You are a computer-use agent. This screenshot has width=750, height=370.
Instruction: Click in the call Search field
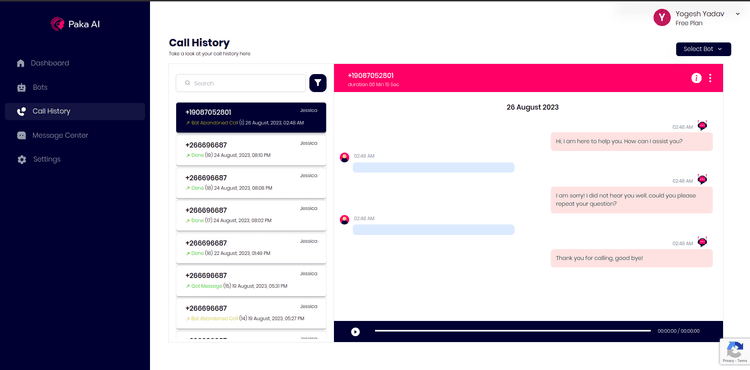click(x=241, y=83)
